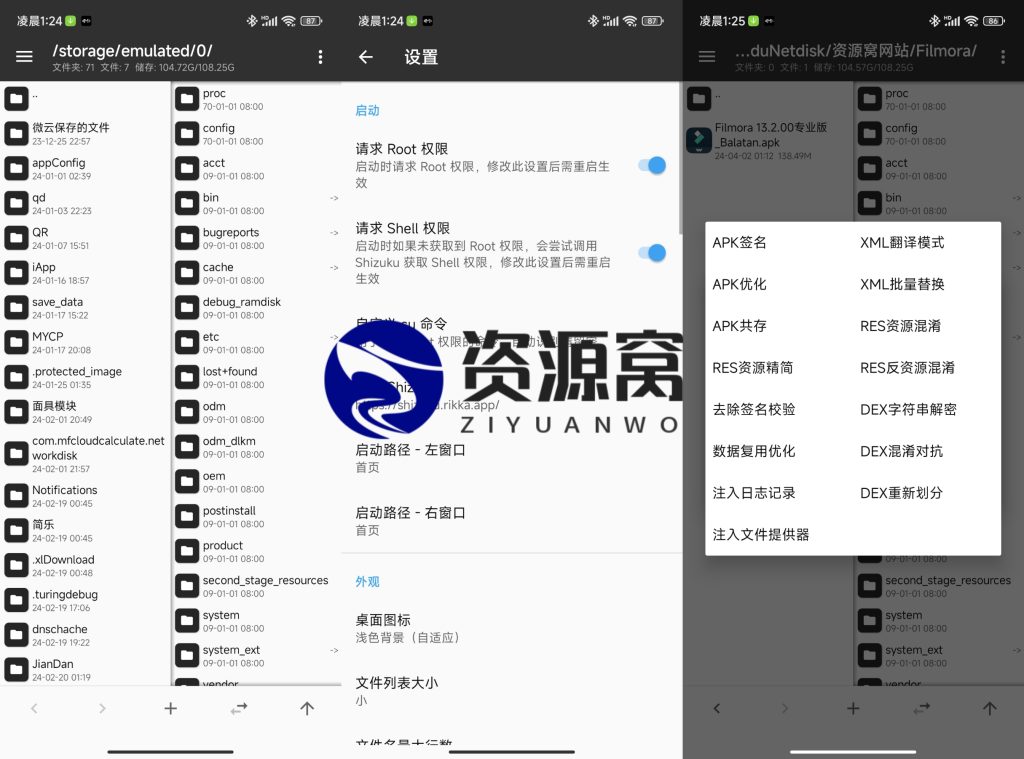Tap the forward (>) arrow in the first screen's bottom bar
This screenshot has height=759, width=1024.
(102, 709)
